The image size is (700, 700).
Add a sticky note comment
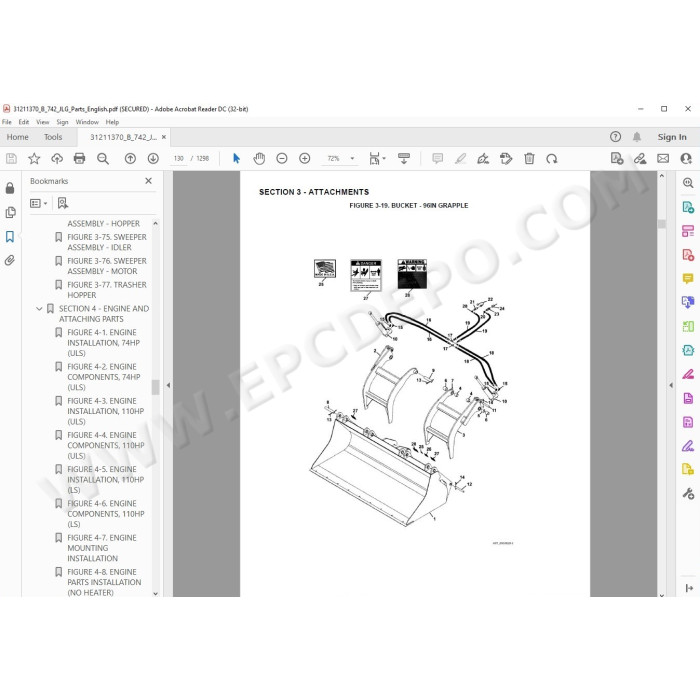click(438, 158)
